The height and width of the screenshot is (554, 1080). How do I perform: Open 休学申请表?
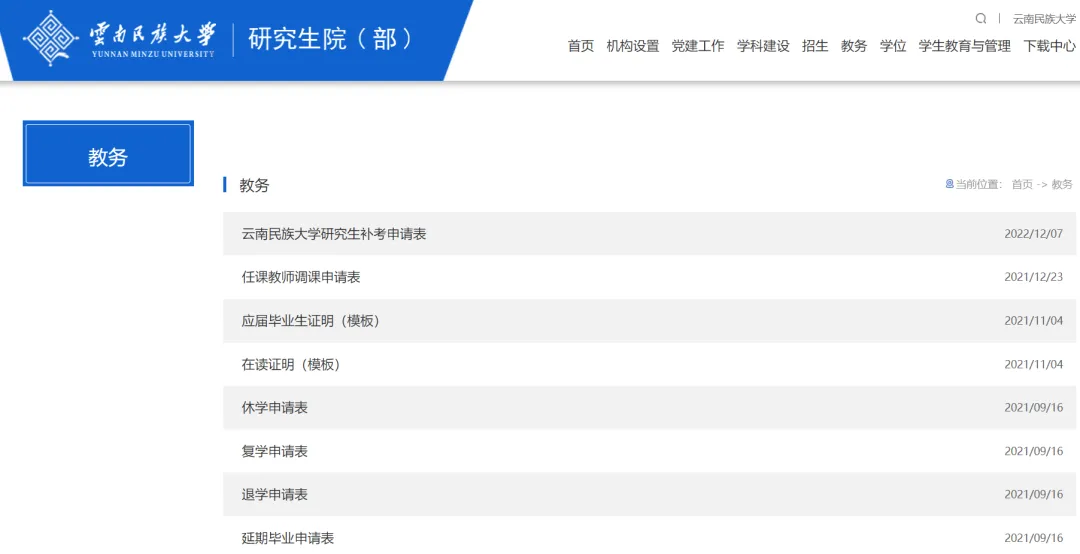(275, 407)
